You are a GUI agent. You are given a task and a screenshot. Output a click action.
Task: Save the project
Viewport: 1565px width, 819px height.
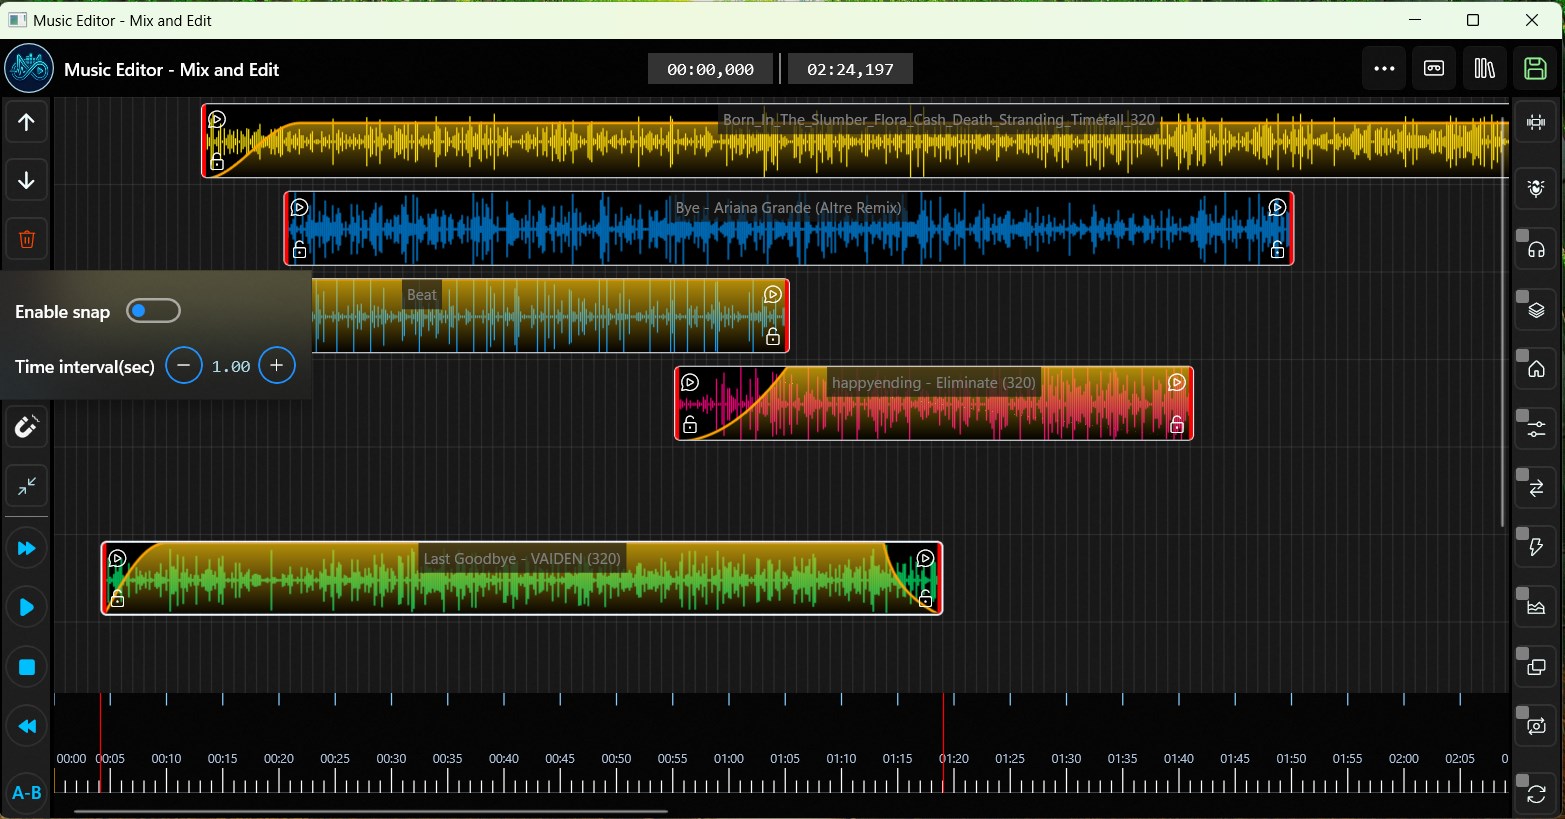point(1534,68)
